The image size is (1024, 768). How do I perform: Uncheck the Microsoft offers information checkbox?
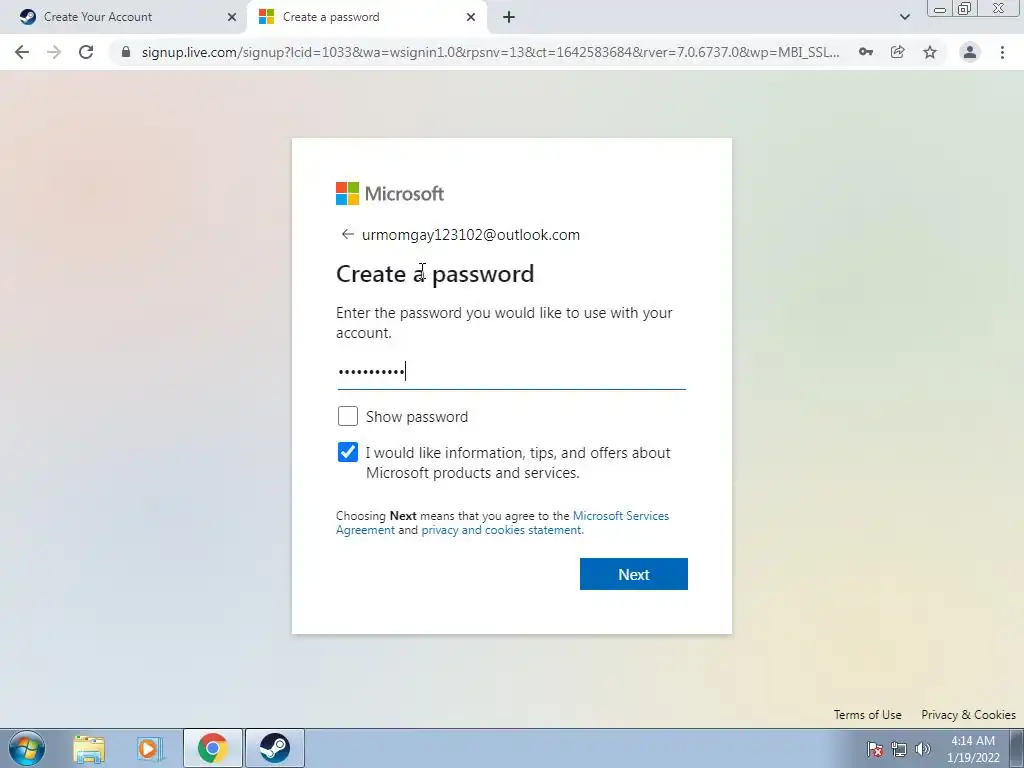click(347, 452)
